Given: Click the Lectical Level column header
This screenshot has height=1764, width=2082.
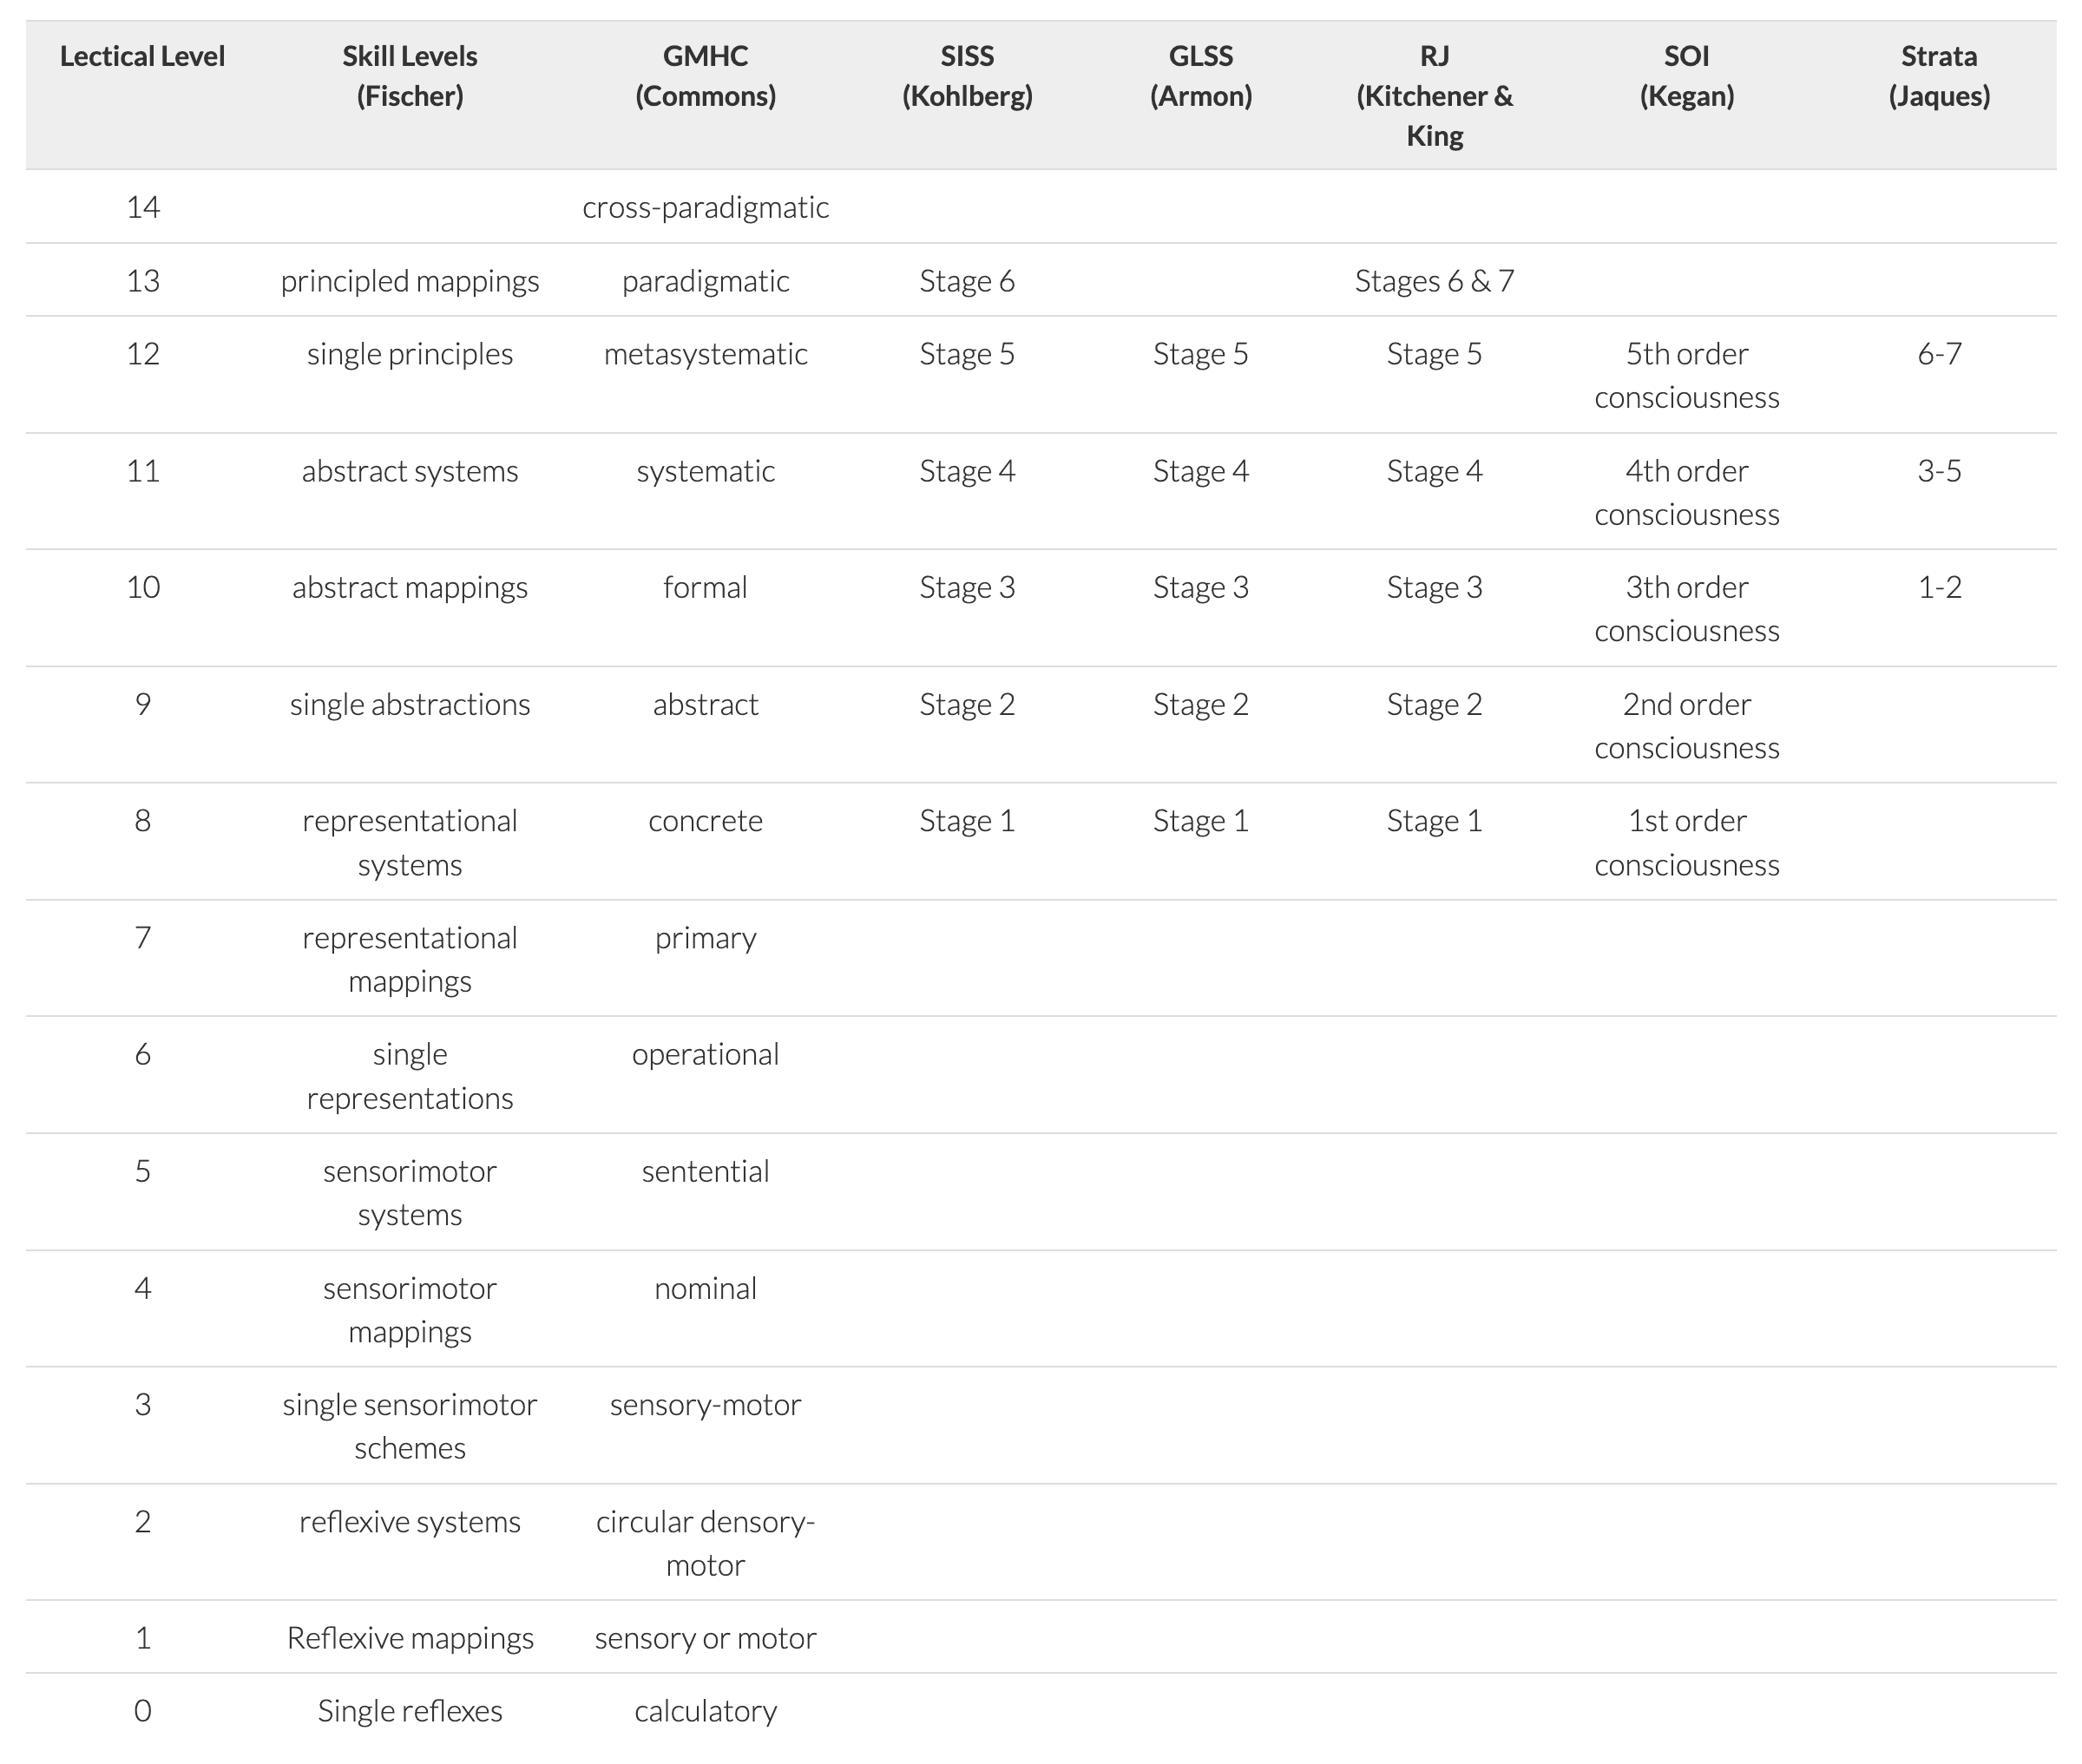Looking at the screenshot, I should [x=142, y=56].
